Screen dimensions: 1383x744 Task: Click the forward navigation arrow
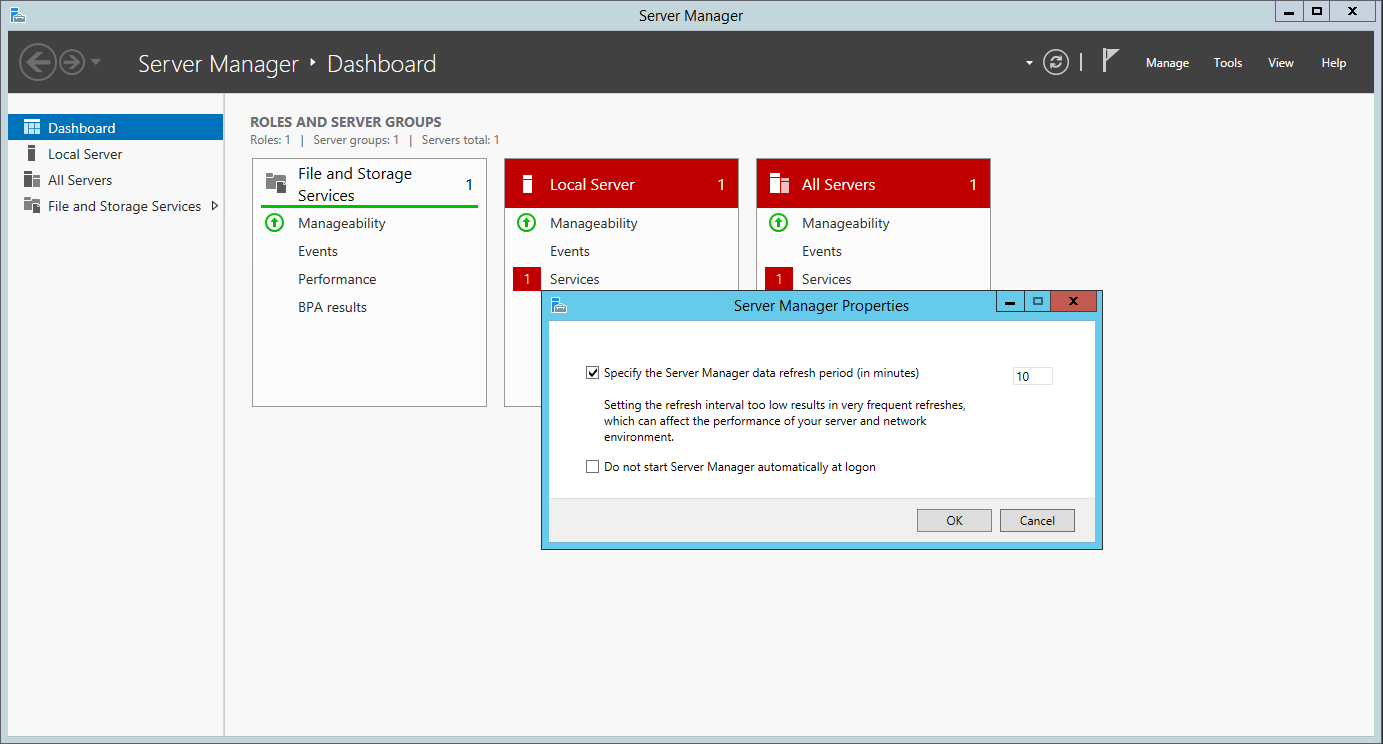coord(72,63)
